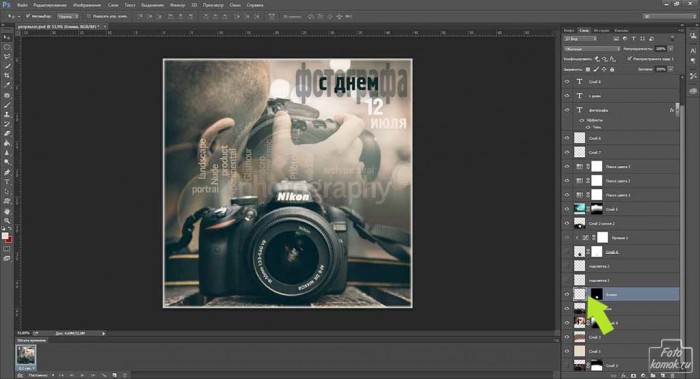Click the foreground color swatch

click(5, 236)
